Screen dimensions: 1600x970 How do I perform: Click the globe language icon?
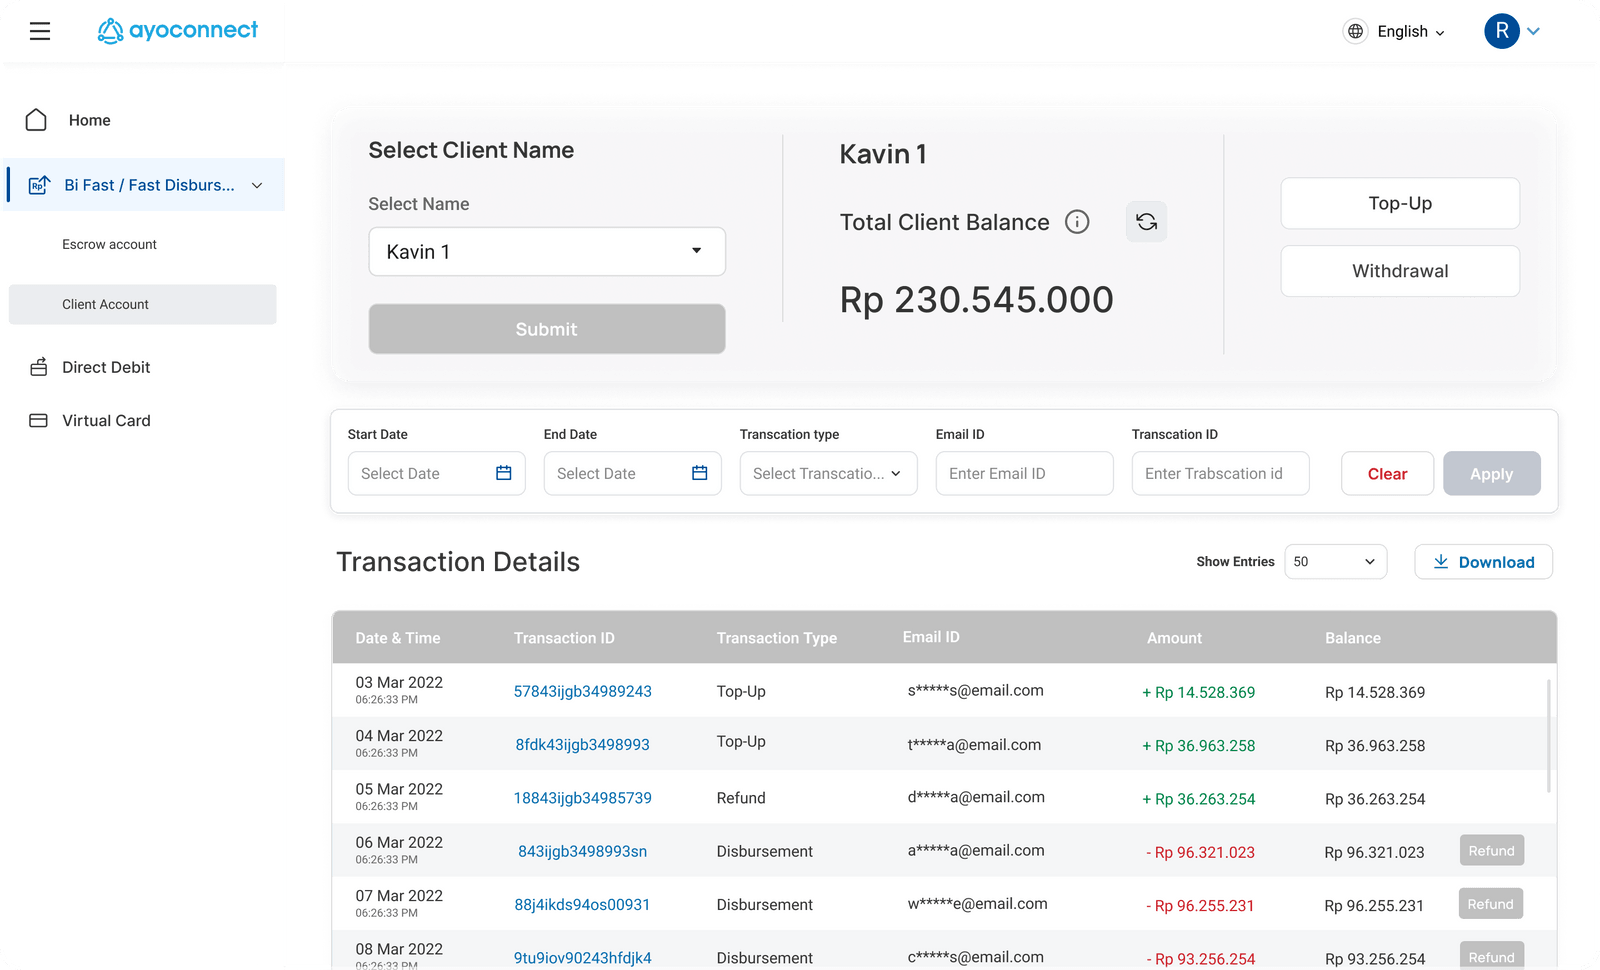coord(1355,31)
